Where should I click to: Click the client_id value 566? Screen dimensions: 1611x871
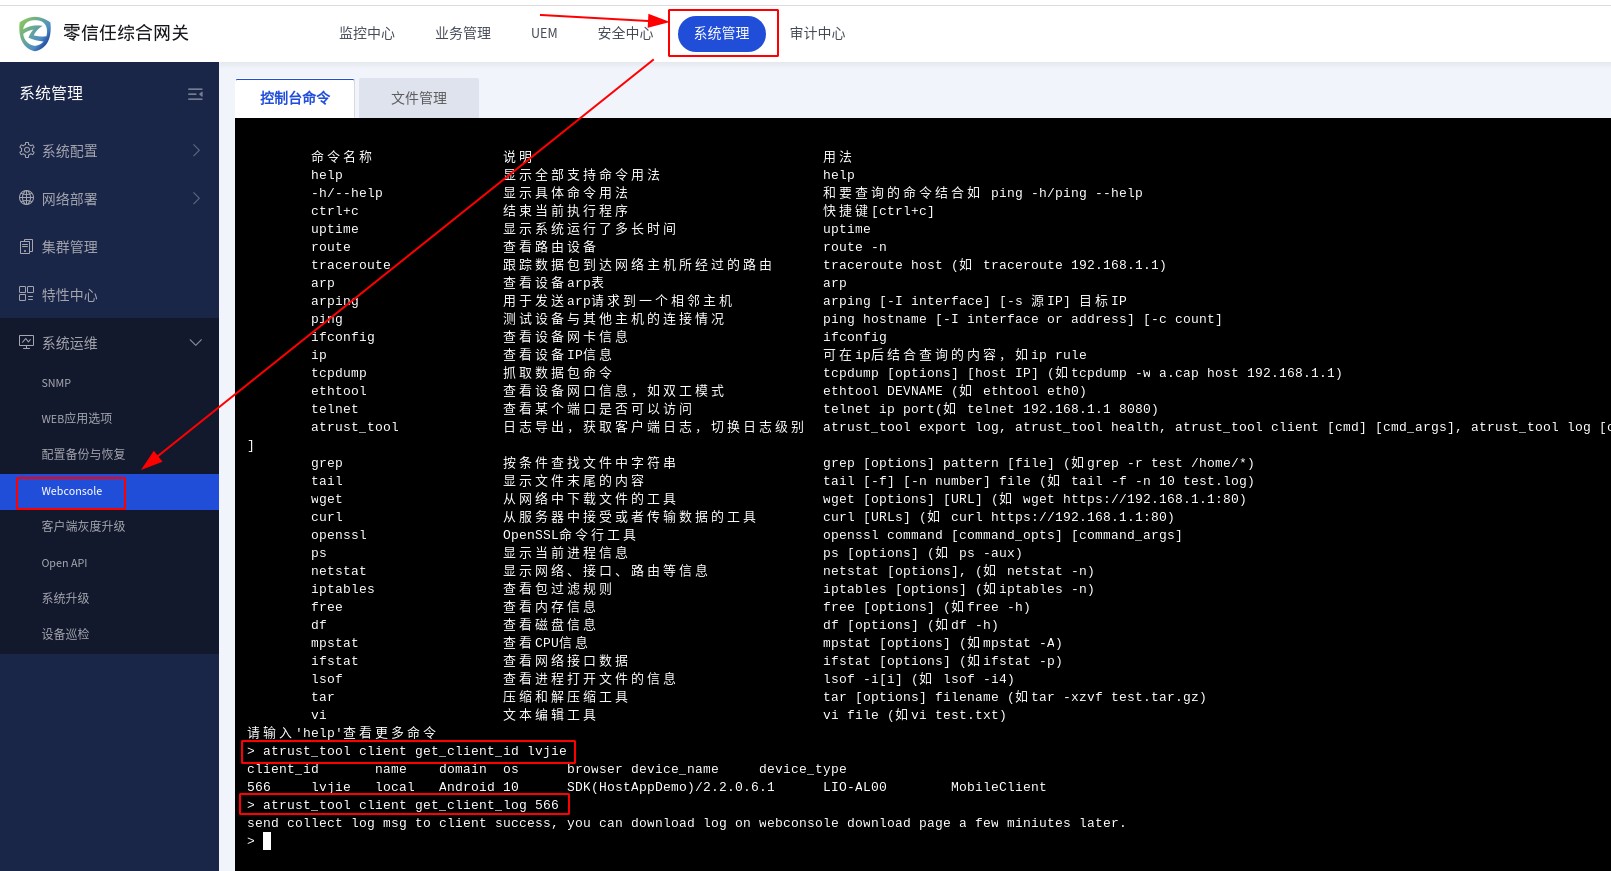(259, 787)
